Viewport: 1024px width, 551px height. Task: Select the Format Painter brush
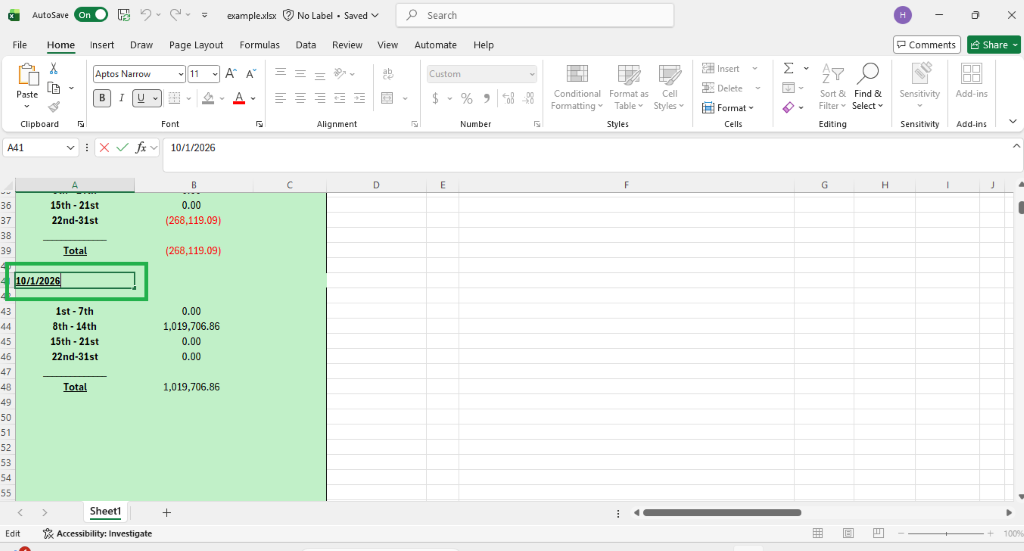54,106
